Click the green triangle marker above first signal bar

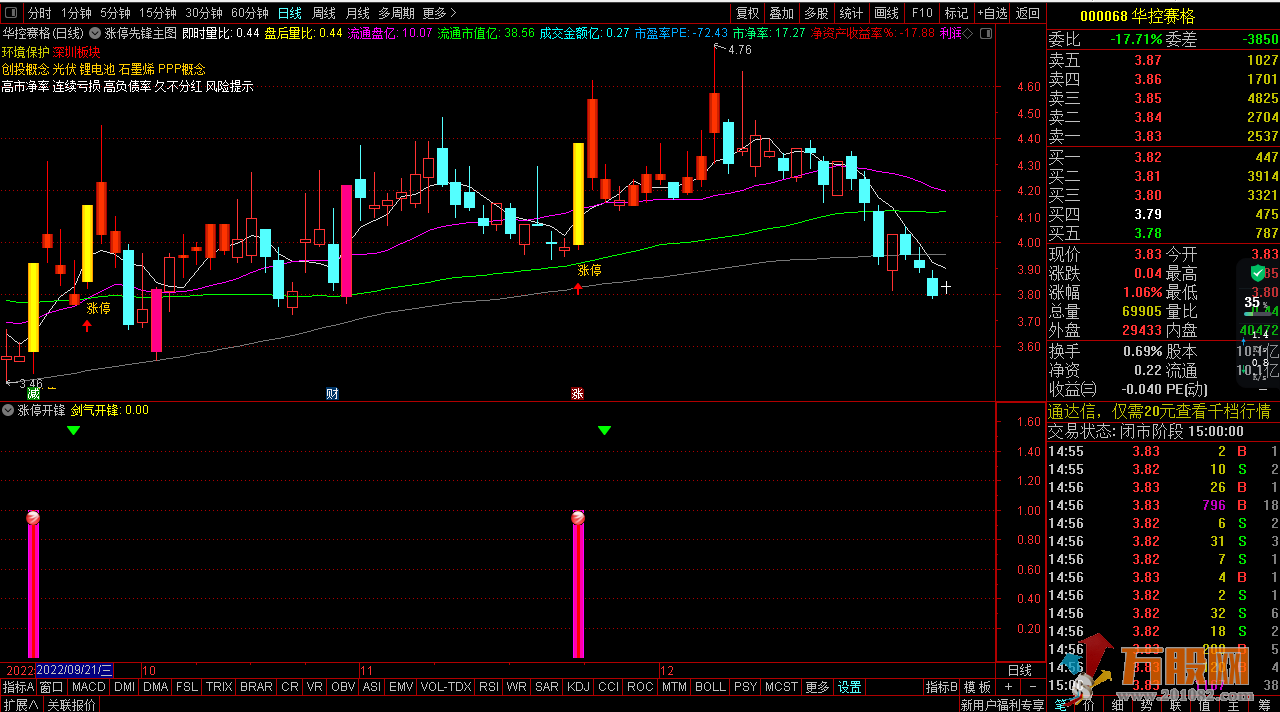pos(73,430)
